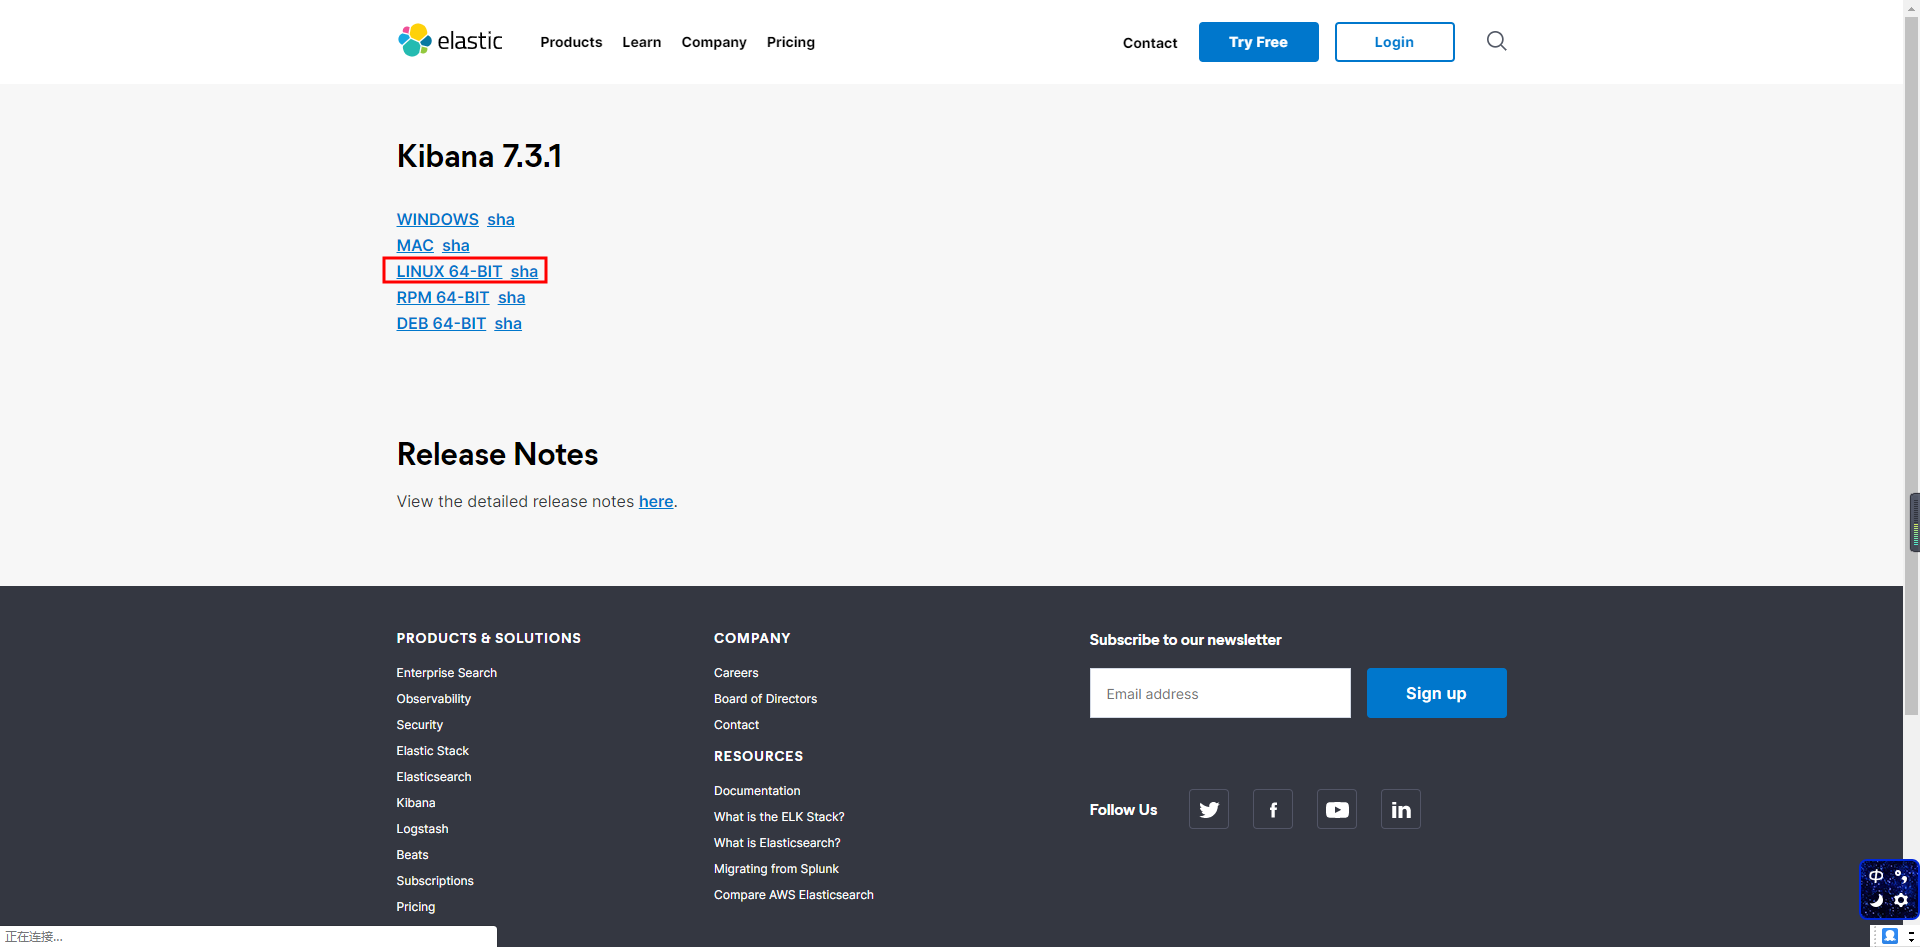The width and height of the screenshot is (1920, 947).
Task: Open the Learn menu
Action: tap(641, 42)
